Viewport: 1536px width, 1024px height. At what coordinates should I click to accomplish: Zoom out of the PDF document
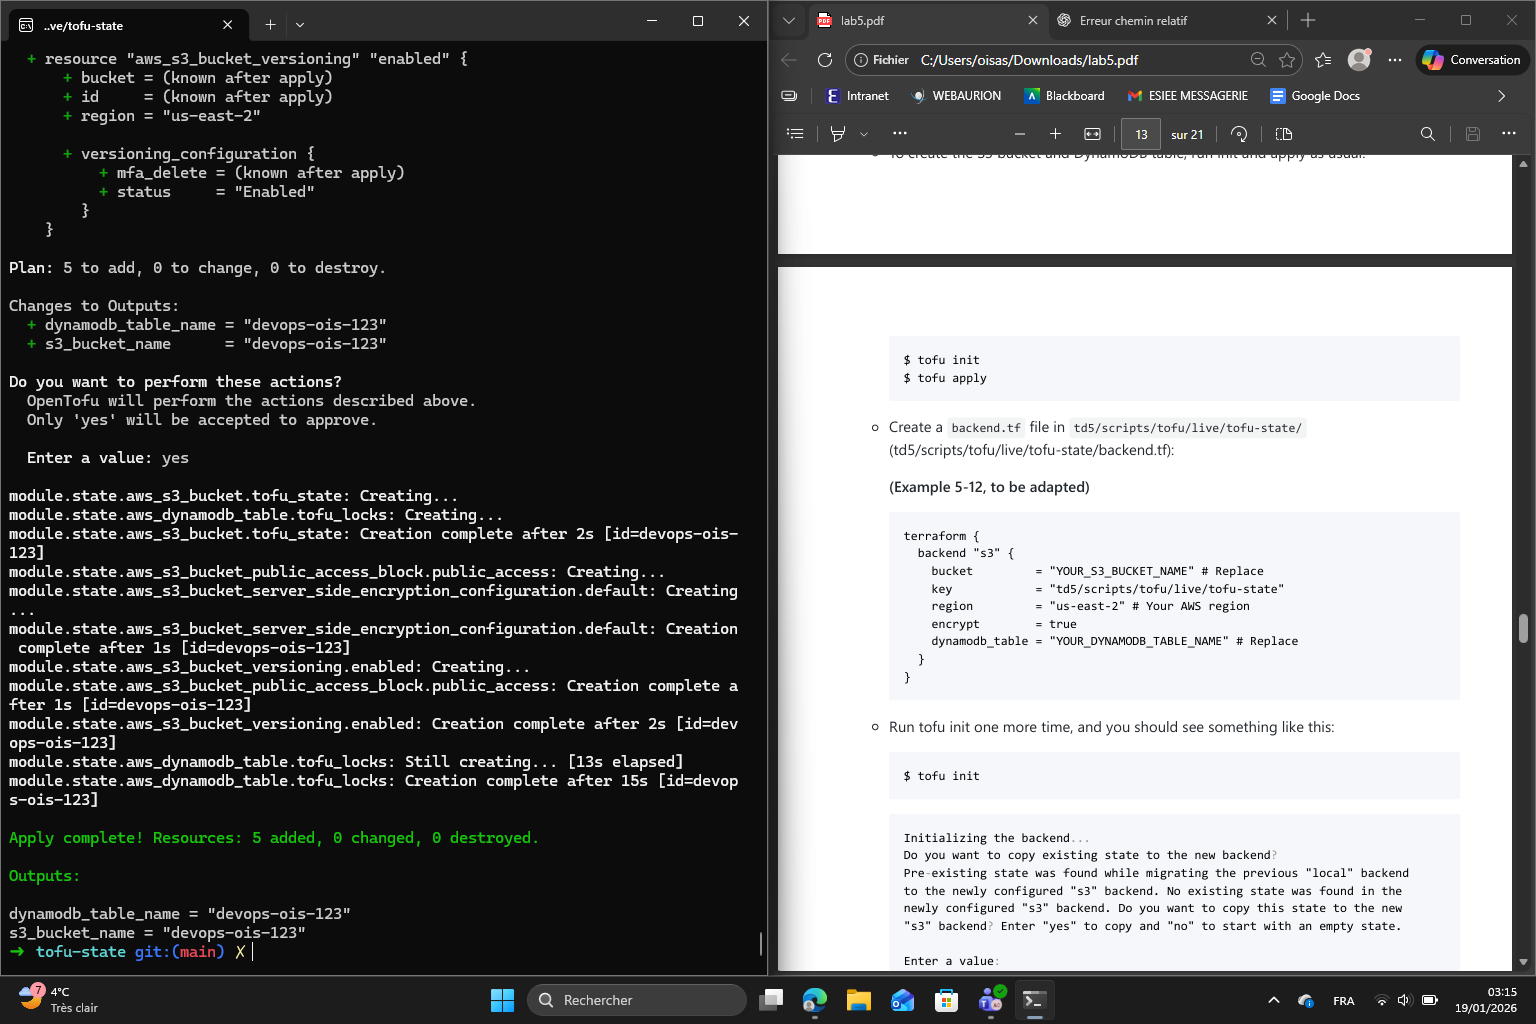click(x=1020, y=134)
